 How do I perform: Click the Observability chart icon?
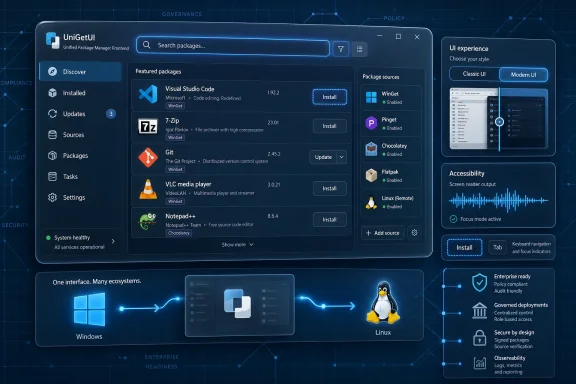point(480,363)
